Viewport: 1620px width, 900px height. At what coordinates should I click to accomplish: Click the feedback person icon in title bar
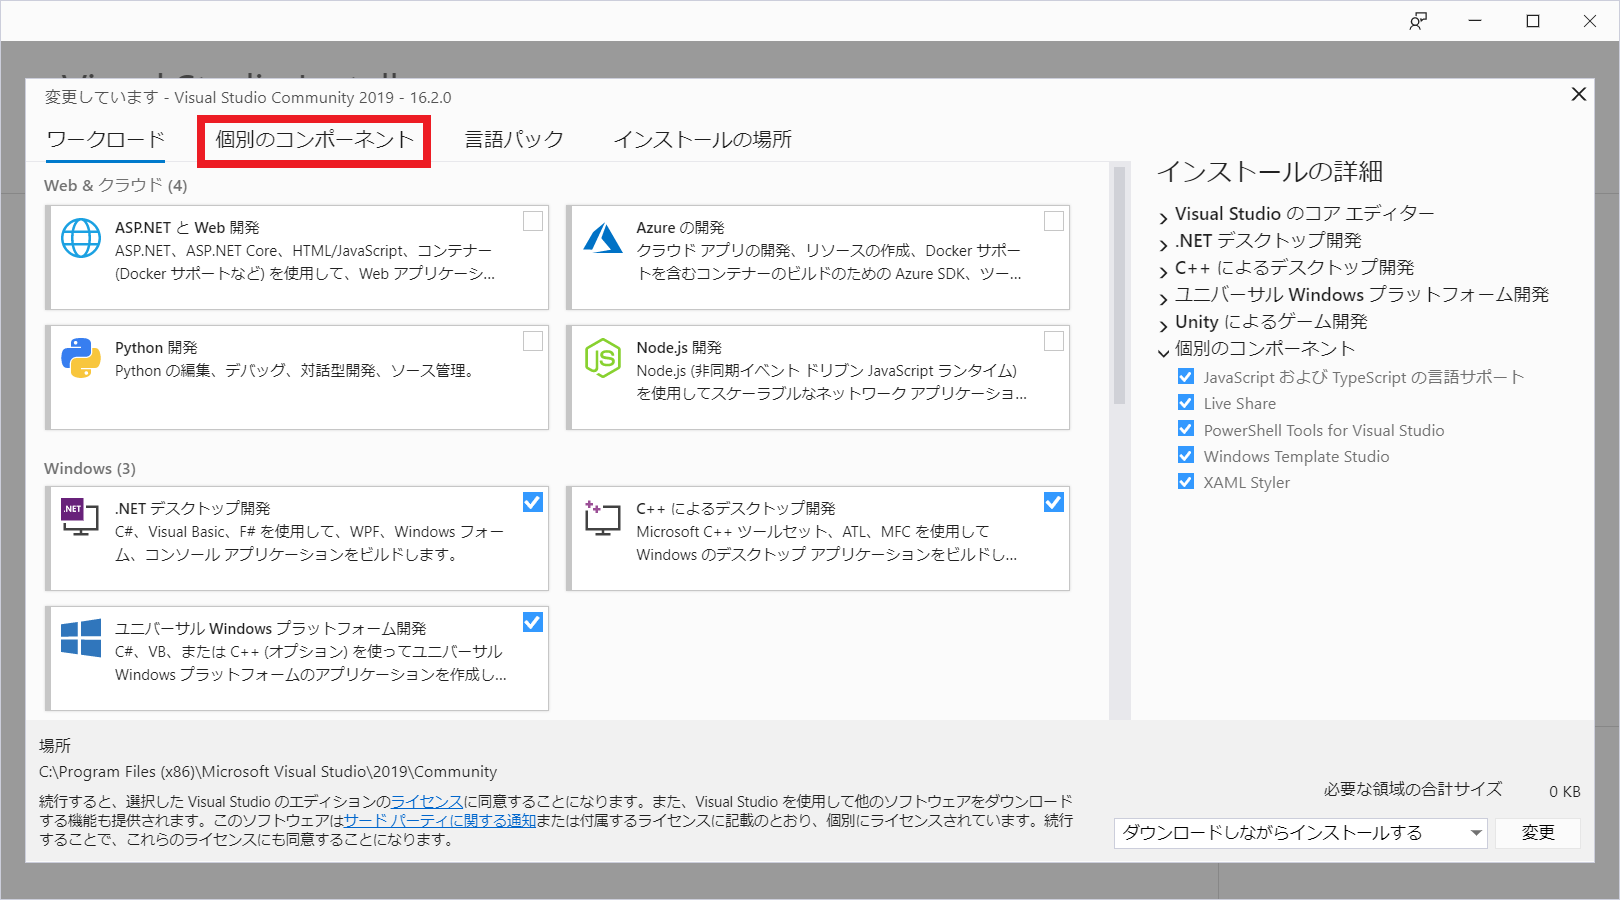[1418, 20]
